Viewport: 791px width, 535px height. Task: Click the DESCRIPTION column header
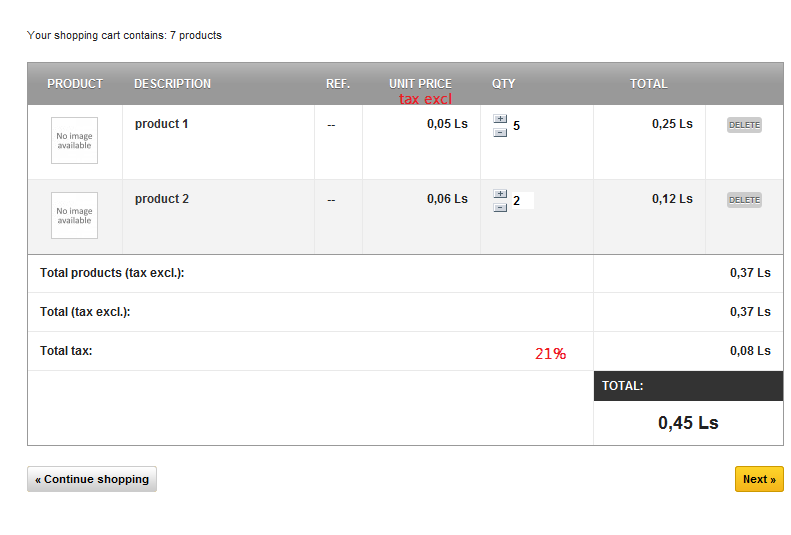coord(172,84)
